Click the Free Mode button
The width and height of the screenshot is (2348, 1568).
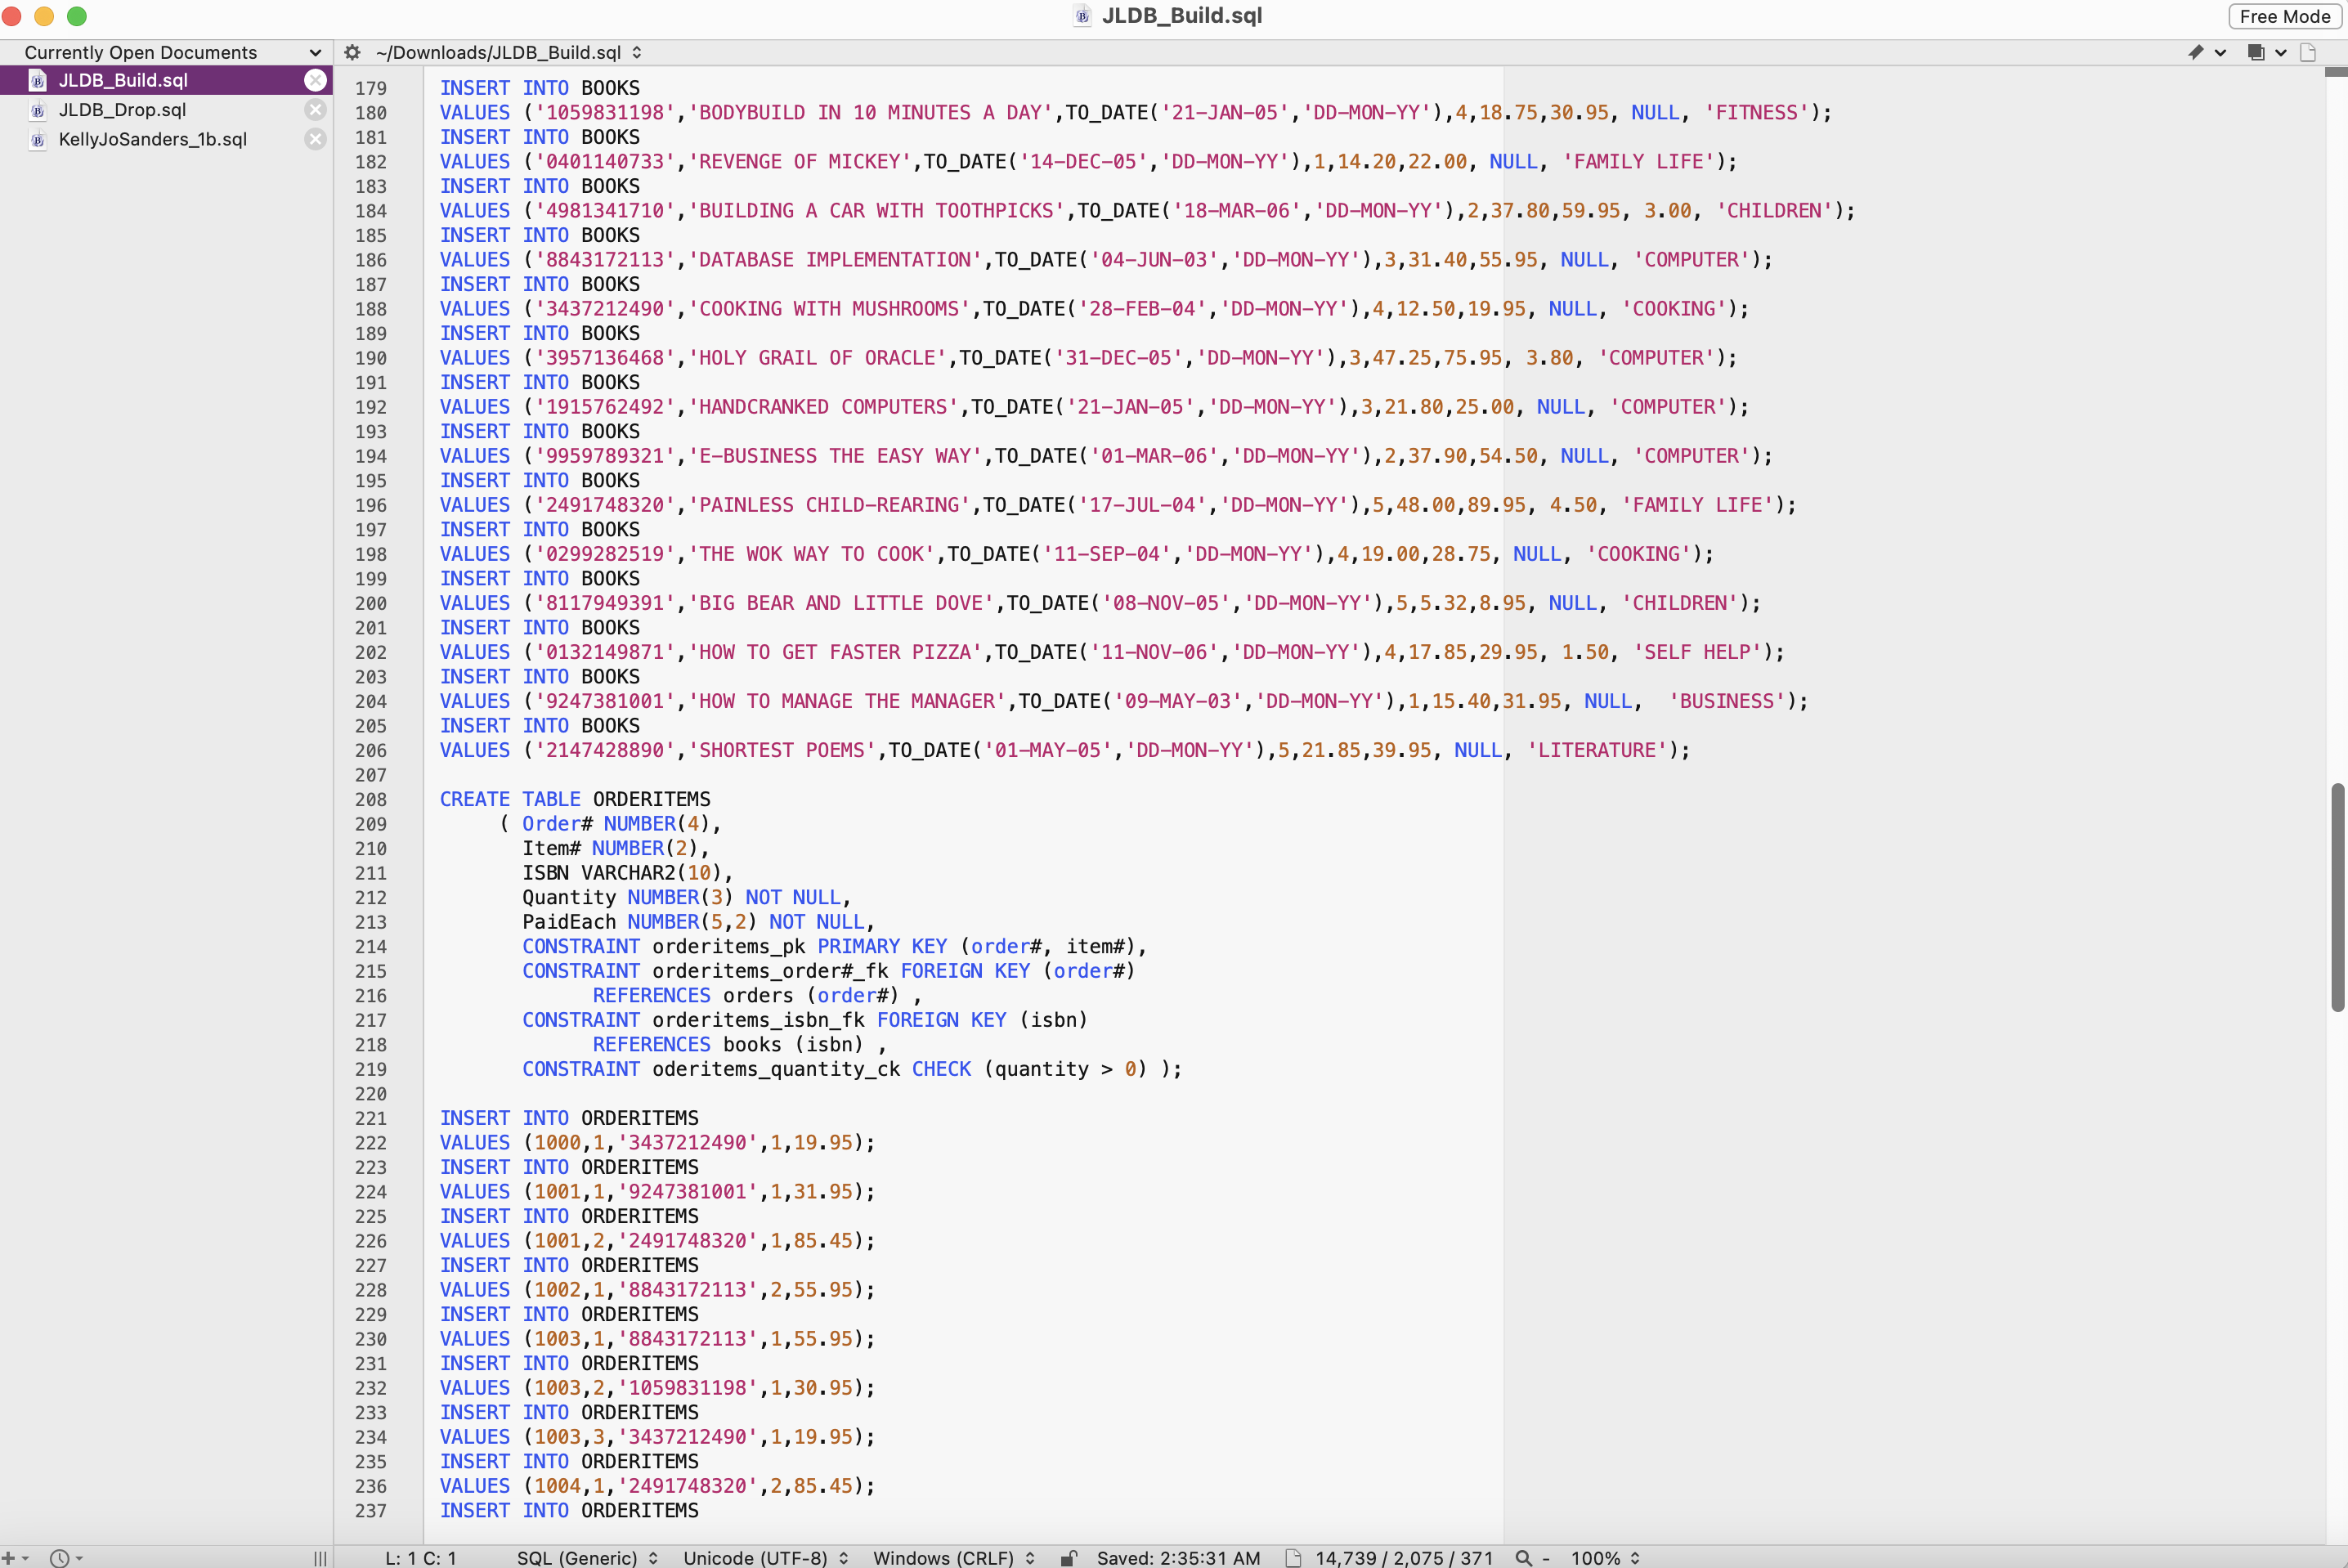(2285, 16)
